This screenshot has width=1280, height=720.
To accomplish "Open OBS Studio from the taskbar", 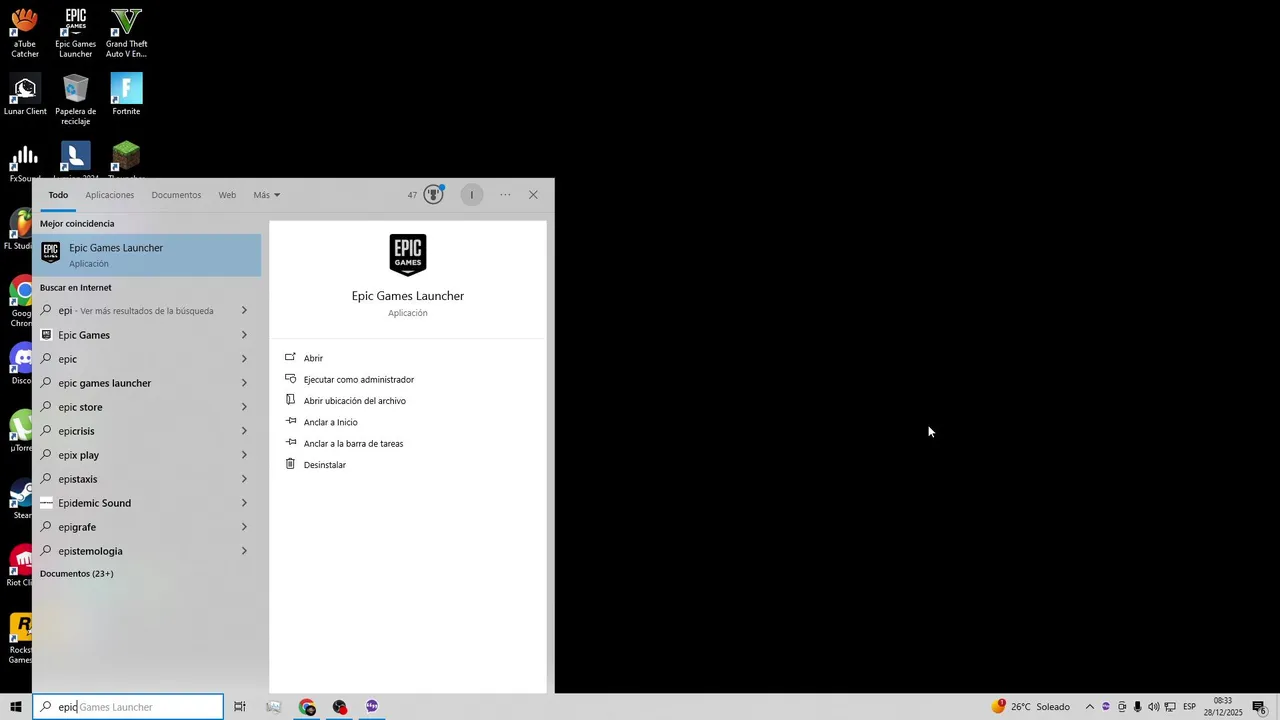I will tap(340, 707).
